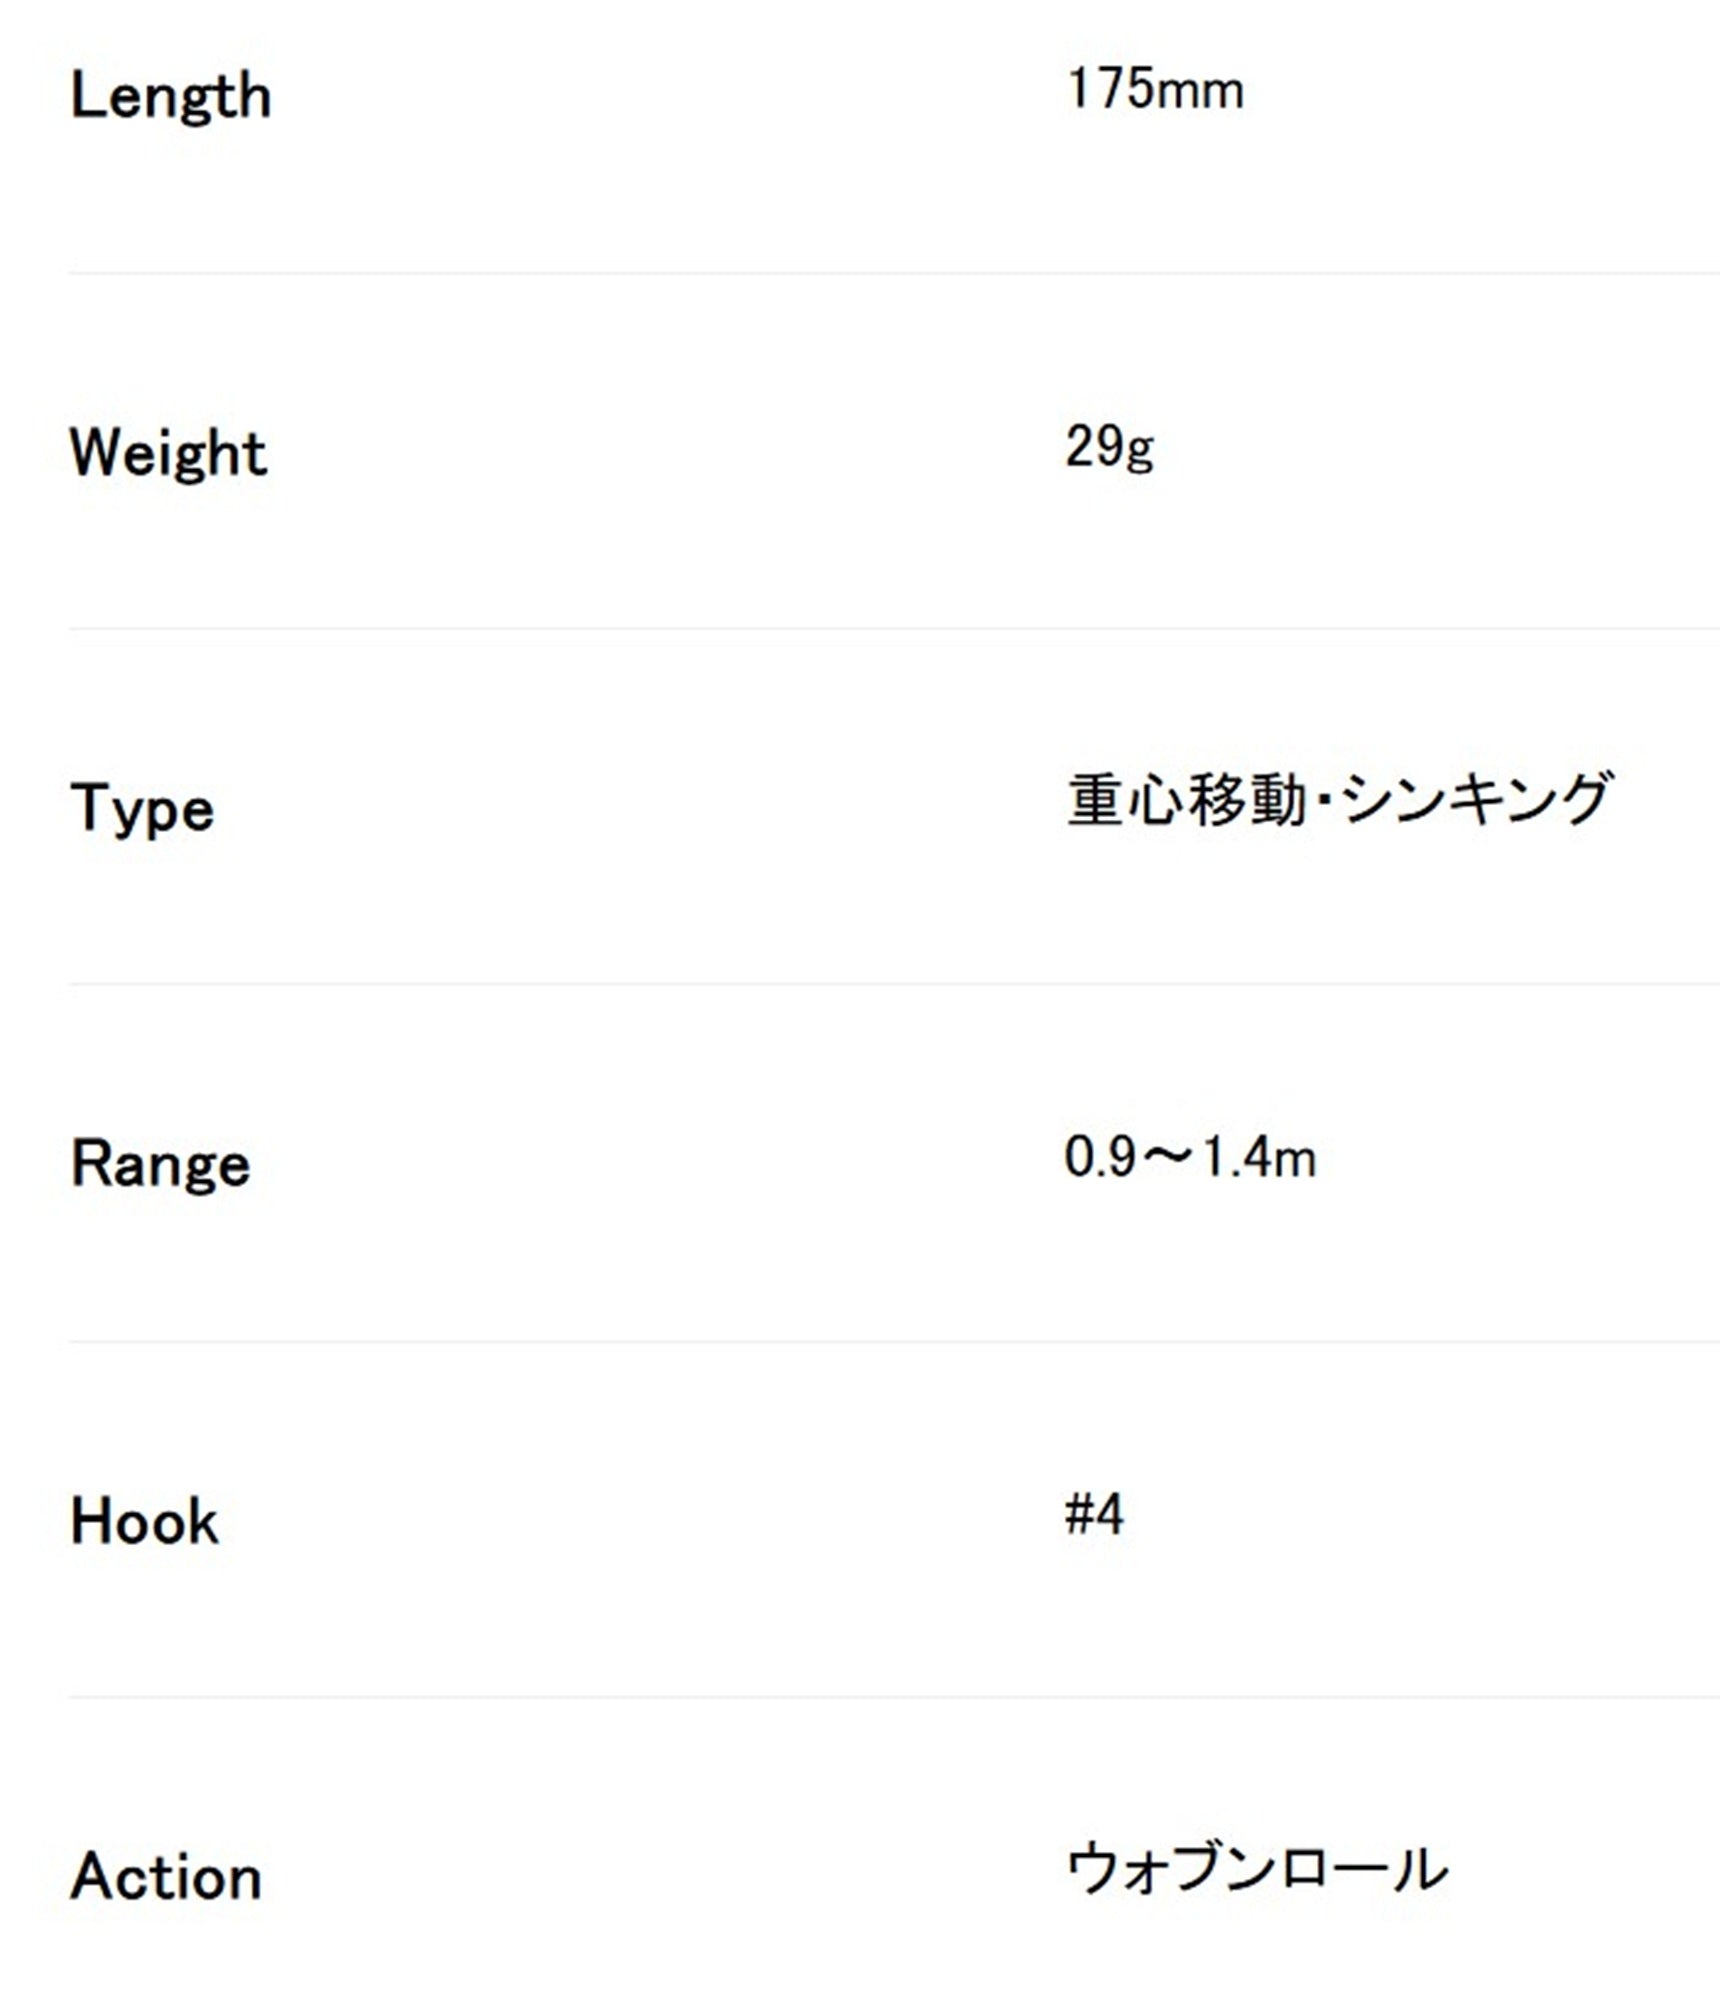This screenshot has width=1720, height=2000.
Task: Select the #4 hook size value
Action: pos(1095,1514)
